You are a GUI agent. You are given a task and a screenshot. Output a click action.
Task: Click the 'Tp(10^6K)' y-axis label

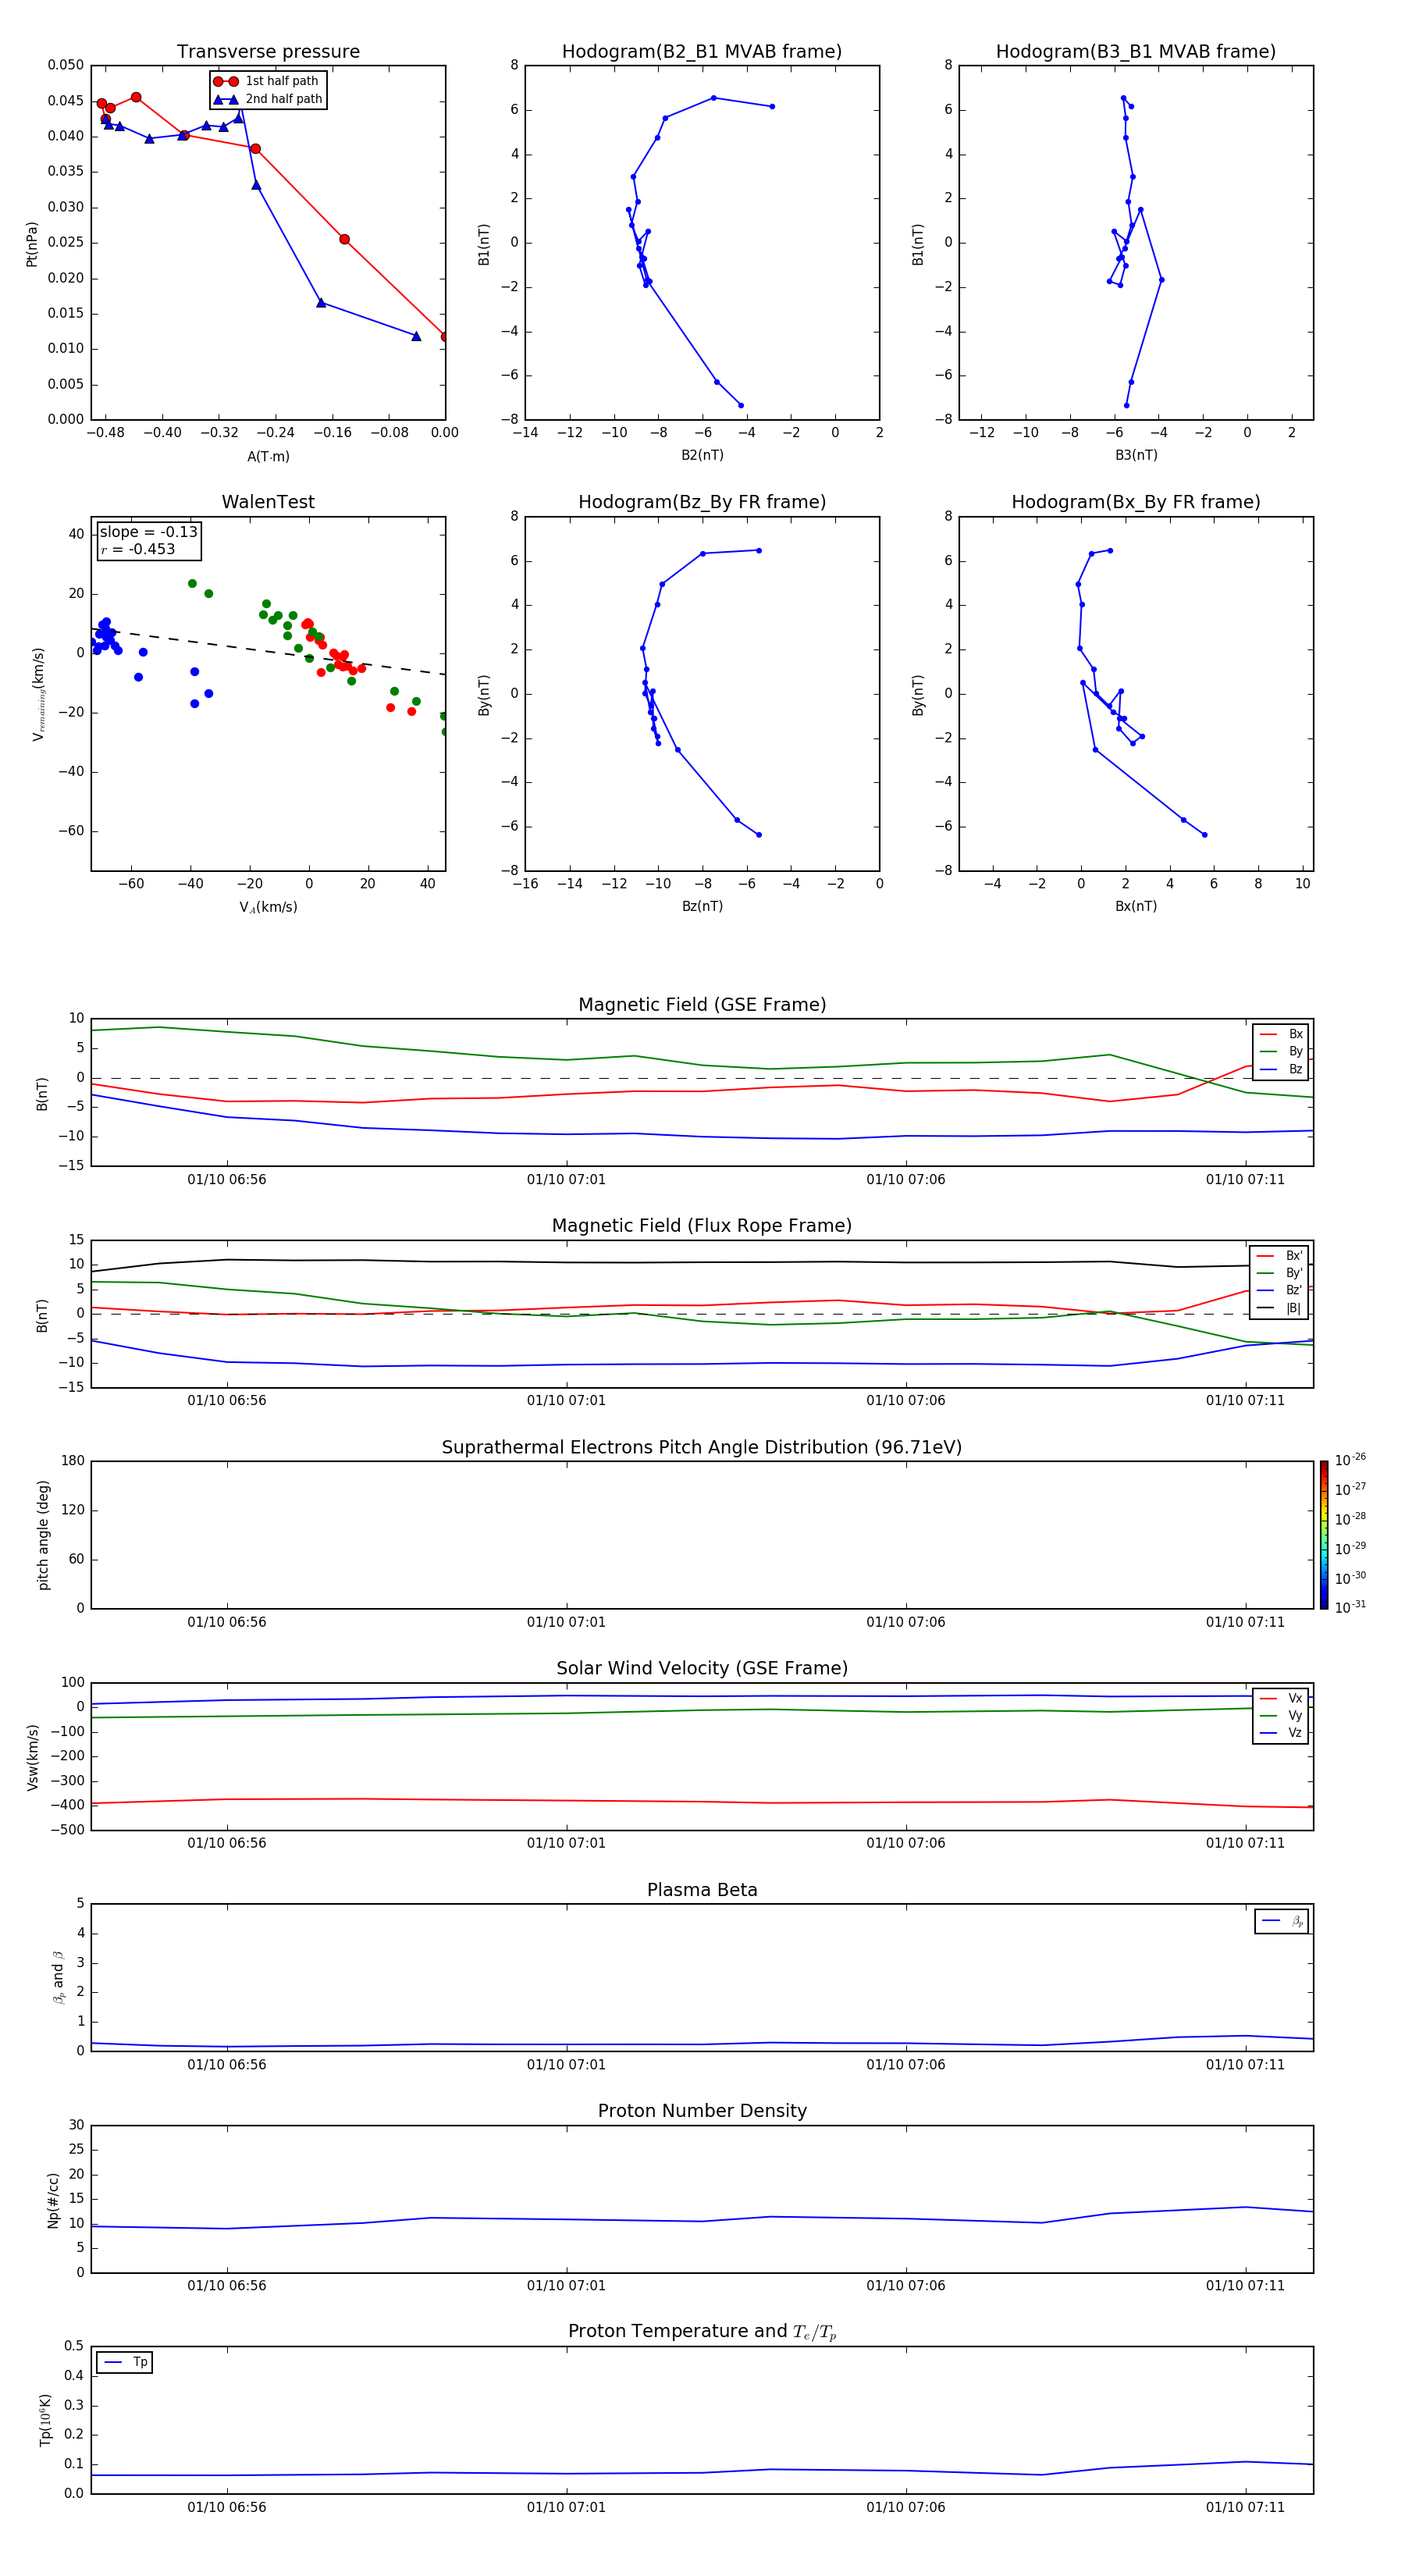(x=45, y=2420)
